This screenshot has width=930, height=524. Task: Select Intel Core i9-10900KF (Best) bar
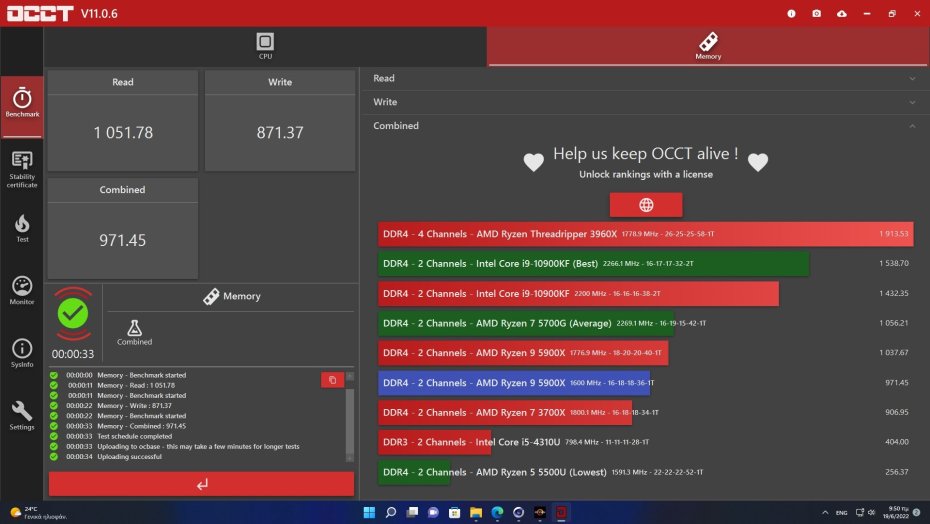(x=594, y=263)
